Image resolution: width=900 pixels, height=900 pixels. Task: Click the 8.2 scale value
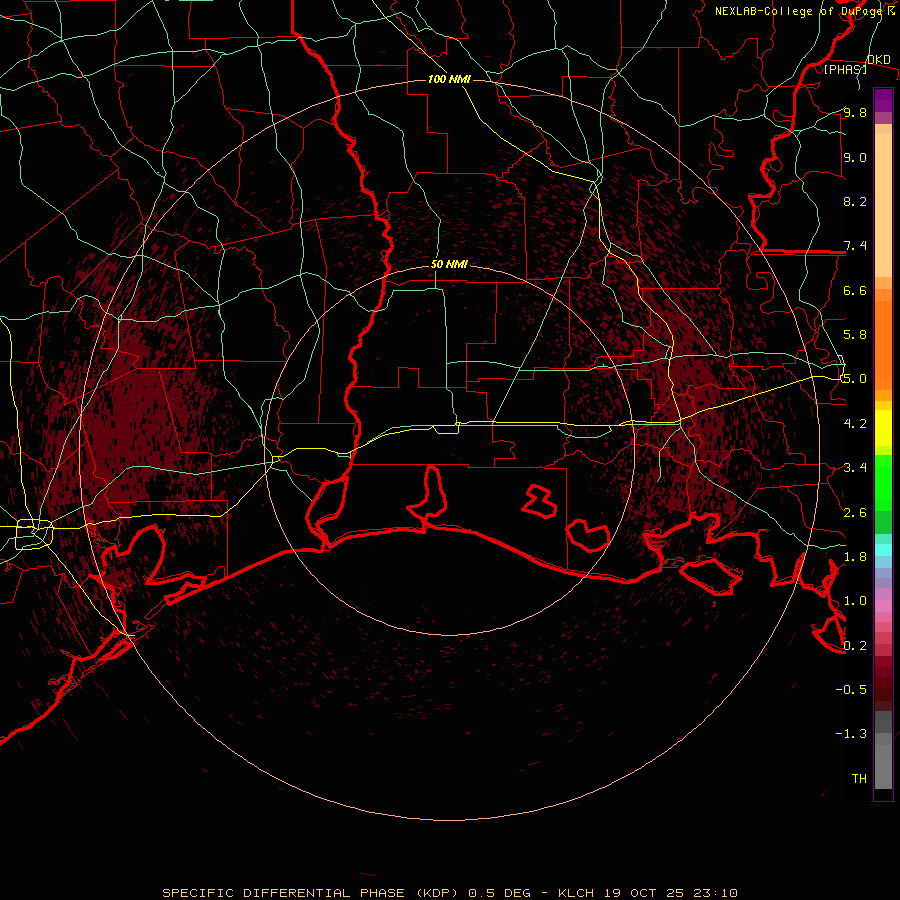[855, 201]
